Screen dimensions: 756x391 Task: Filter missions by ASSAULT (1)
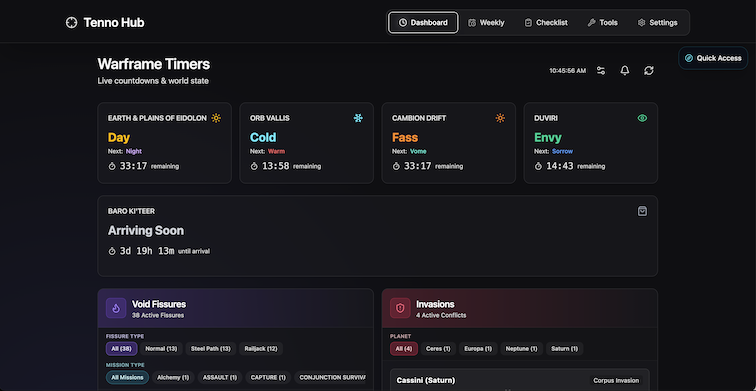click(220, 378)
